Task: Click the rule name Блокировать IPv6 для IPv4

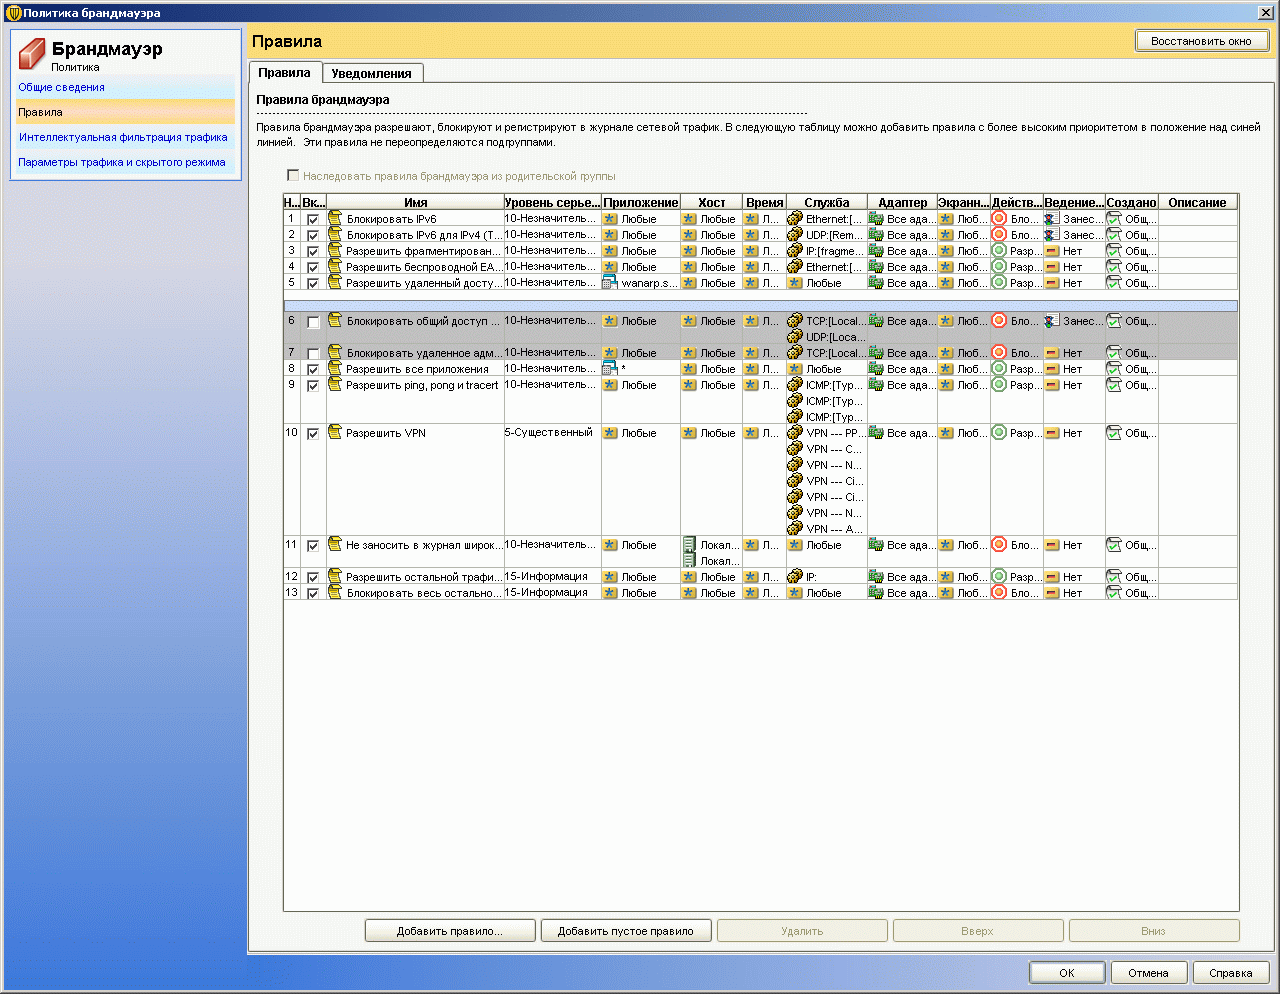Action: [425, 235]
